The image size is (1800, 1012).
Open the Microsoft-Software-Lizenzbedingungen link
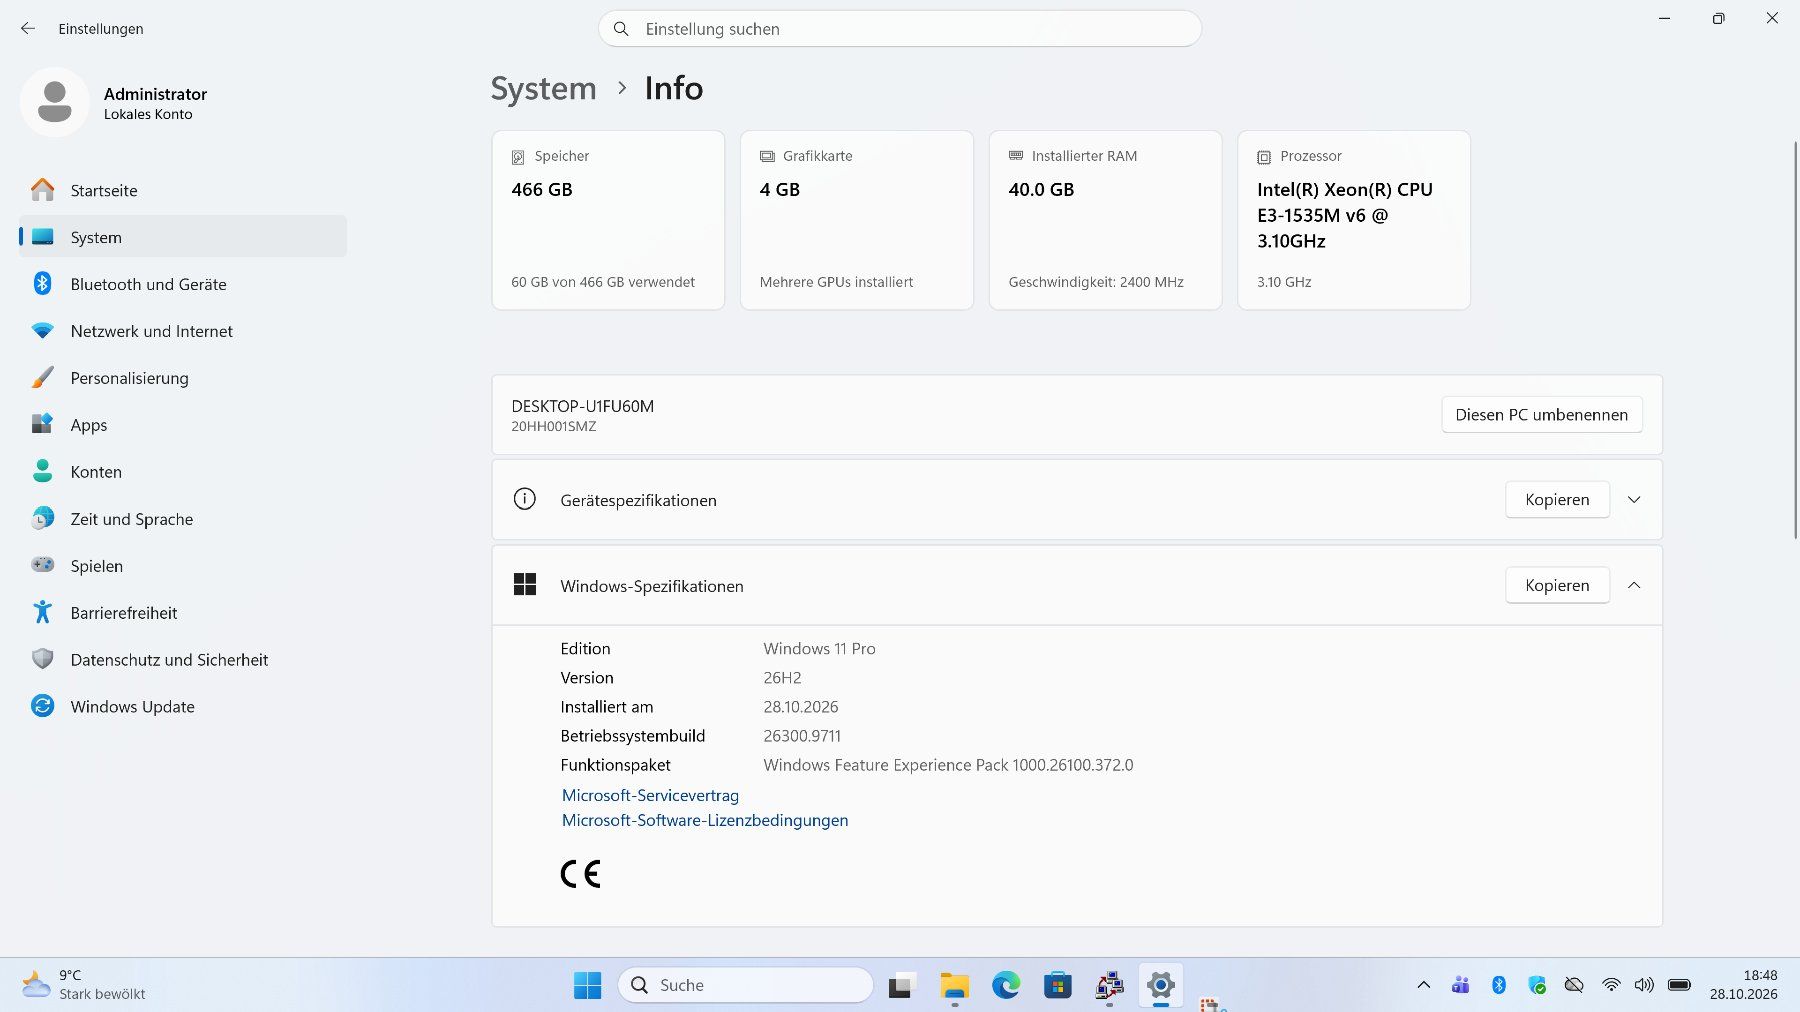[x=705, y=821]
